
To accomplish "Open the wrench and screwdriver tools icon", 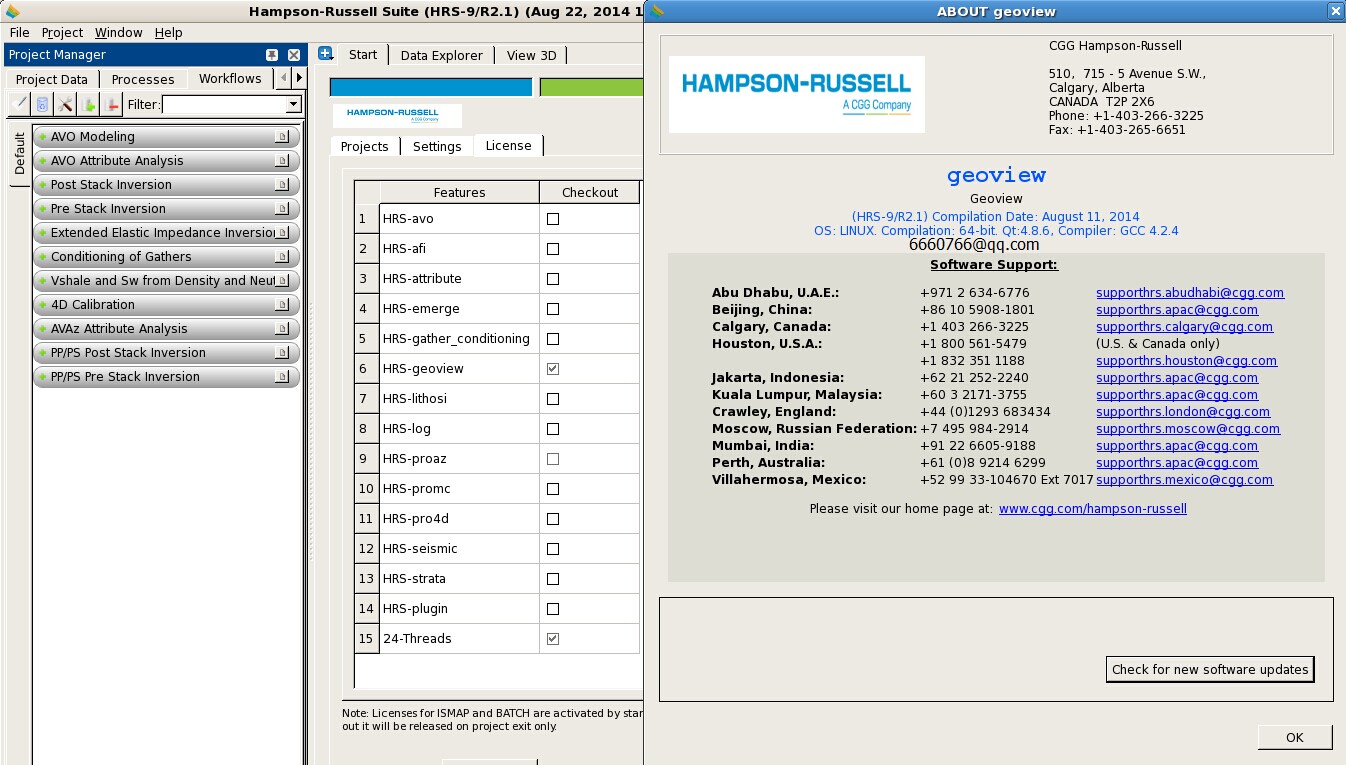I will click(x=65, y=104).
